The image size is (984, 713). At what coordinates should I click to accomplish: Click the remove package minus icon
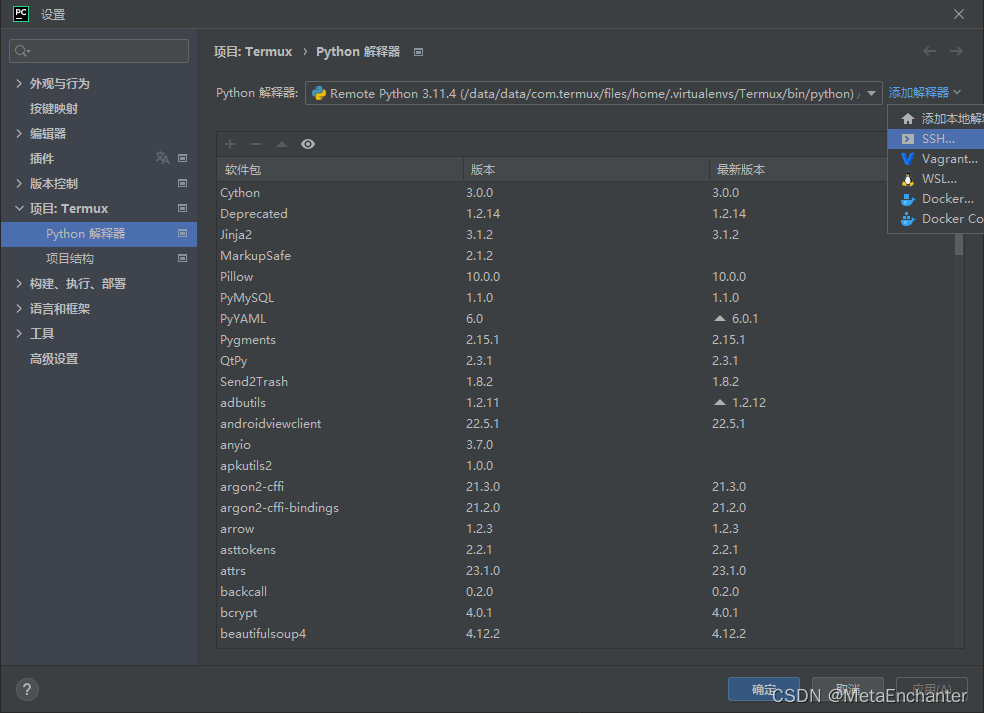(256, 144)
